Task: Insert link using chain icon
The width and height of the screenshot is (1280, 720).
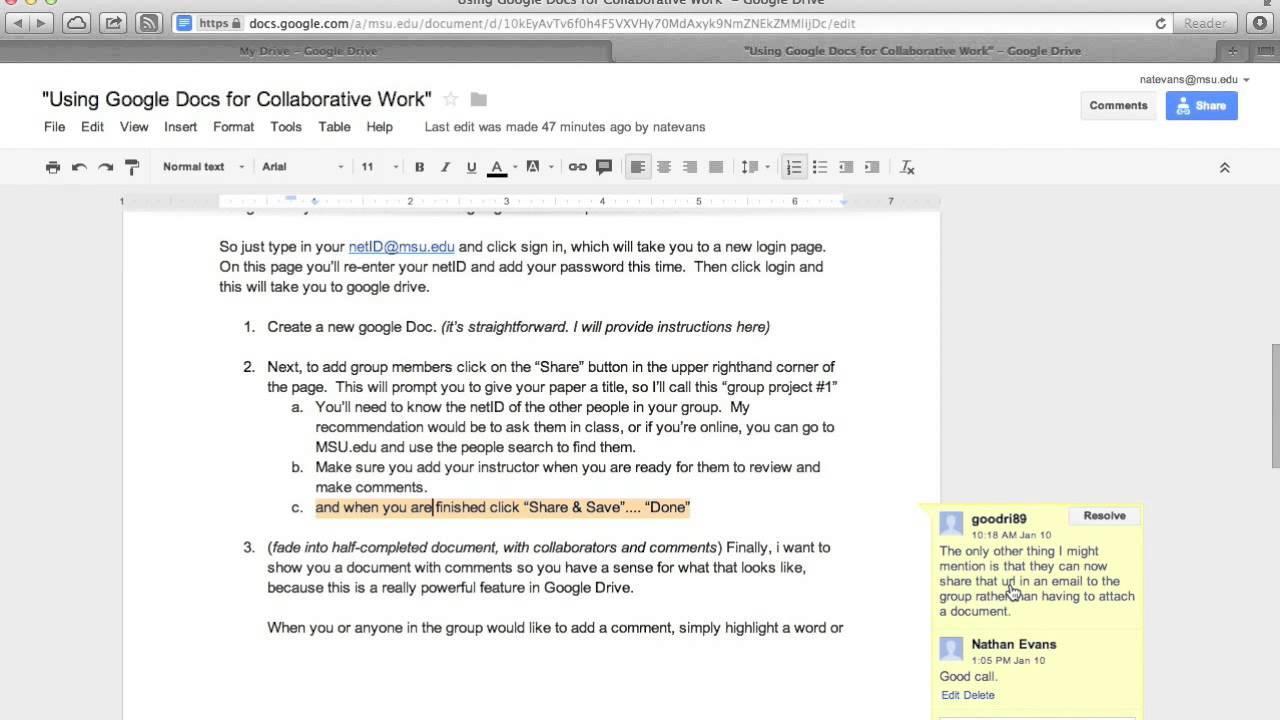Action: (577, 167)
